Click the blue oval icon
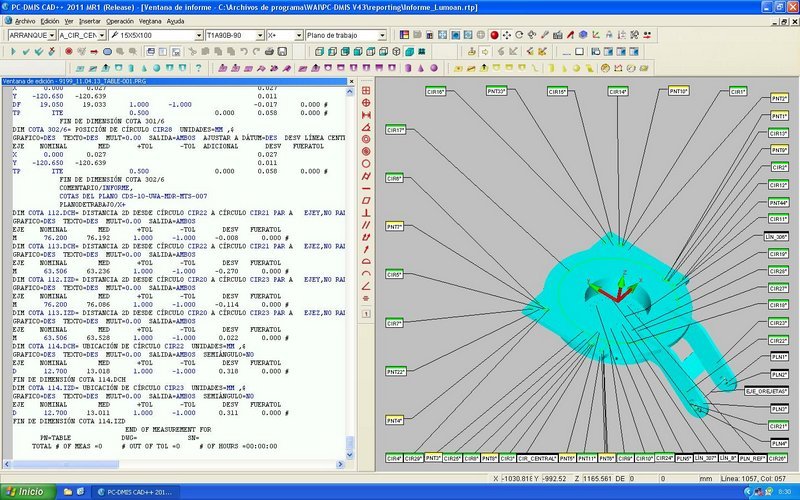This screenshot has width=800, height=500. coord(107,52)
